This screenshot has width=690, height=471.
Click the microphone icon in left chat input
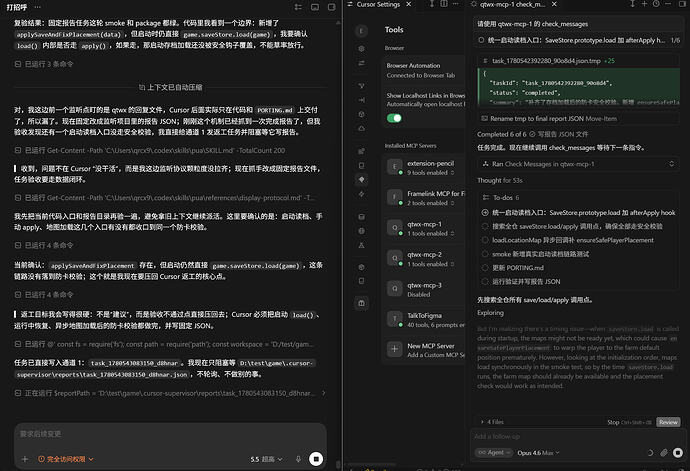[x=298, y=459]
